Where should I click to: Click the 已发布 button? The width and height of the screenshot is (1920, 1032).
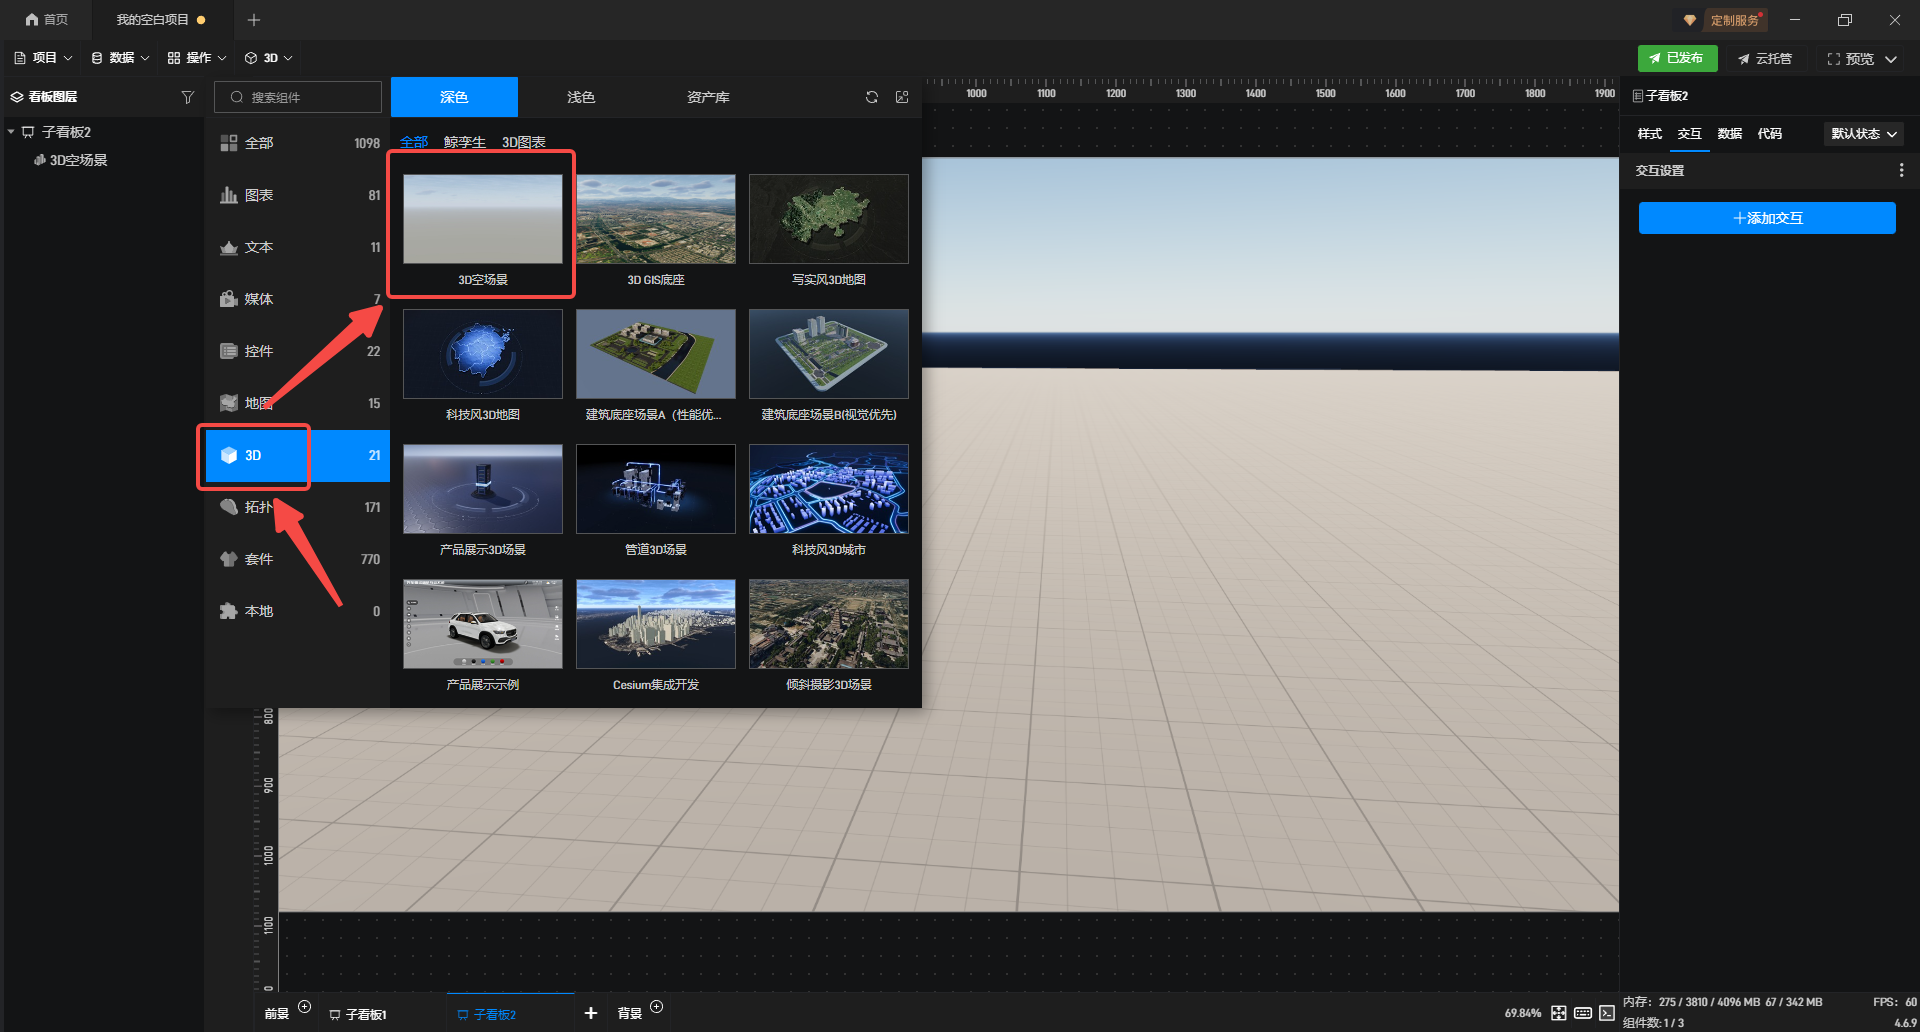pyautogui.click(x=1677, y=58)
